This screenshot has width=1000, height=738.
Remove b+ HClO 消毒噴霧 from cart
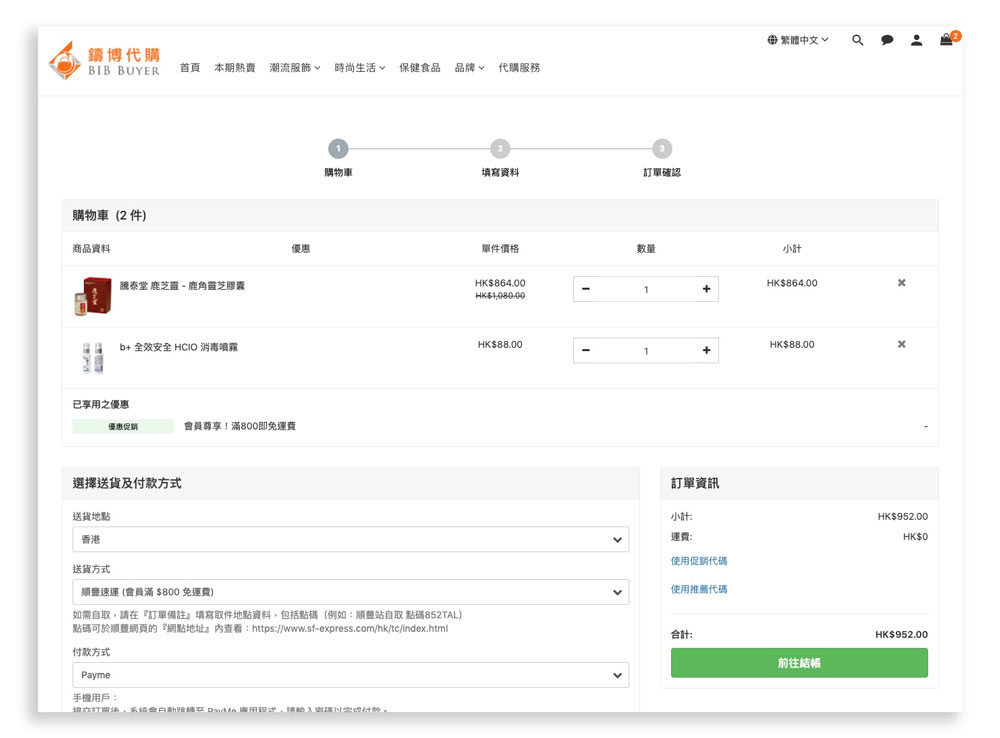pyautogui.click(x=902, y=344)
